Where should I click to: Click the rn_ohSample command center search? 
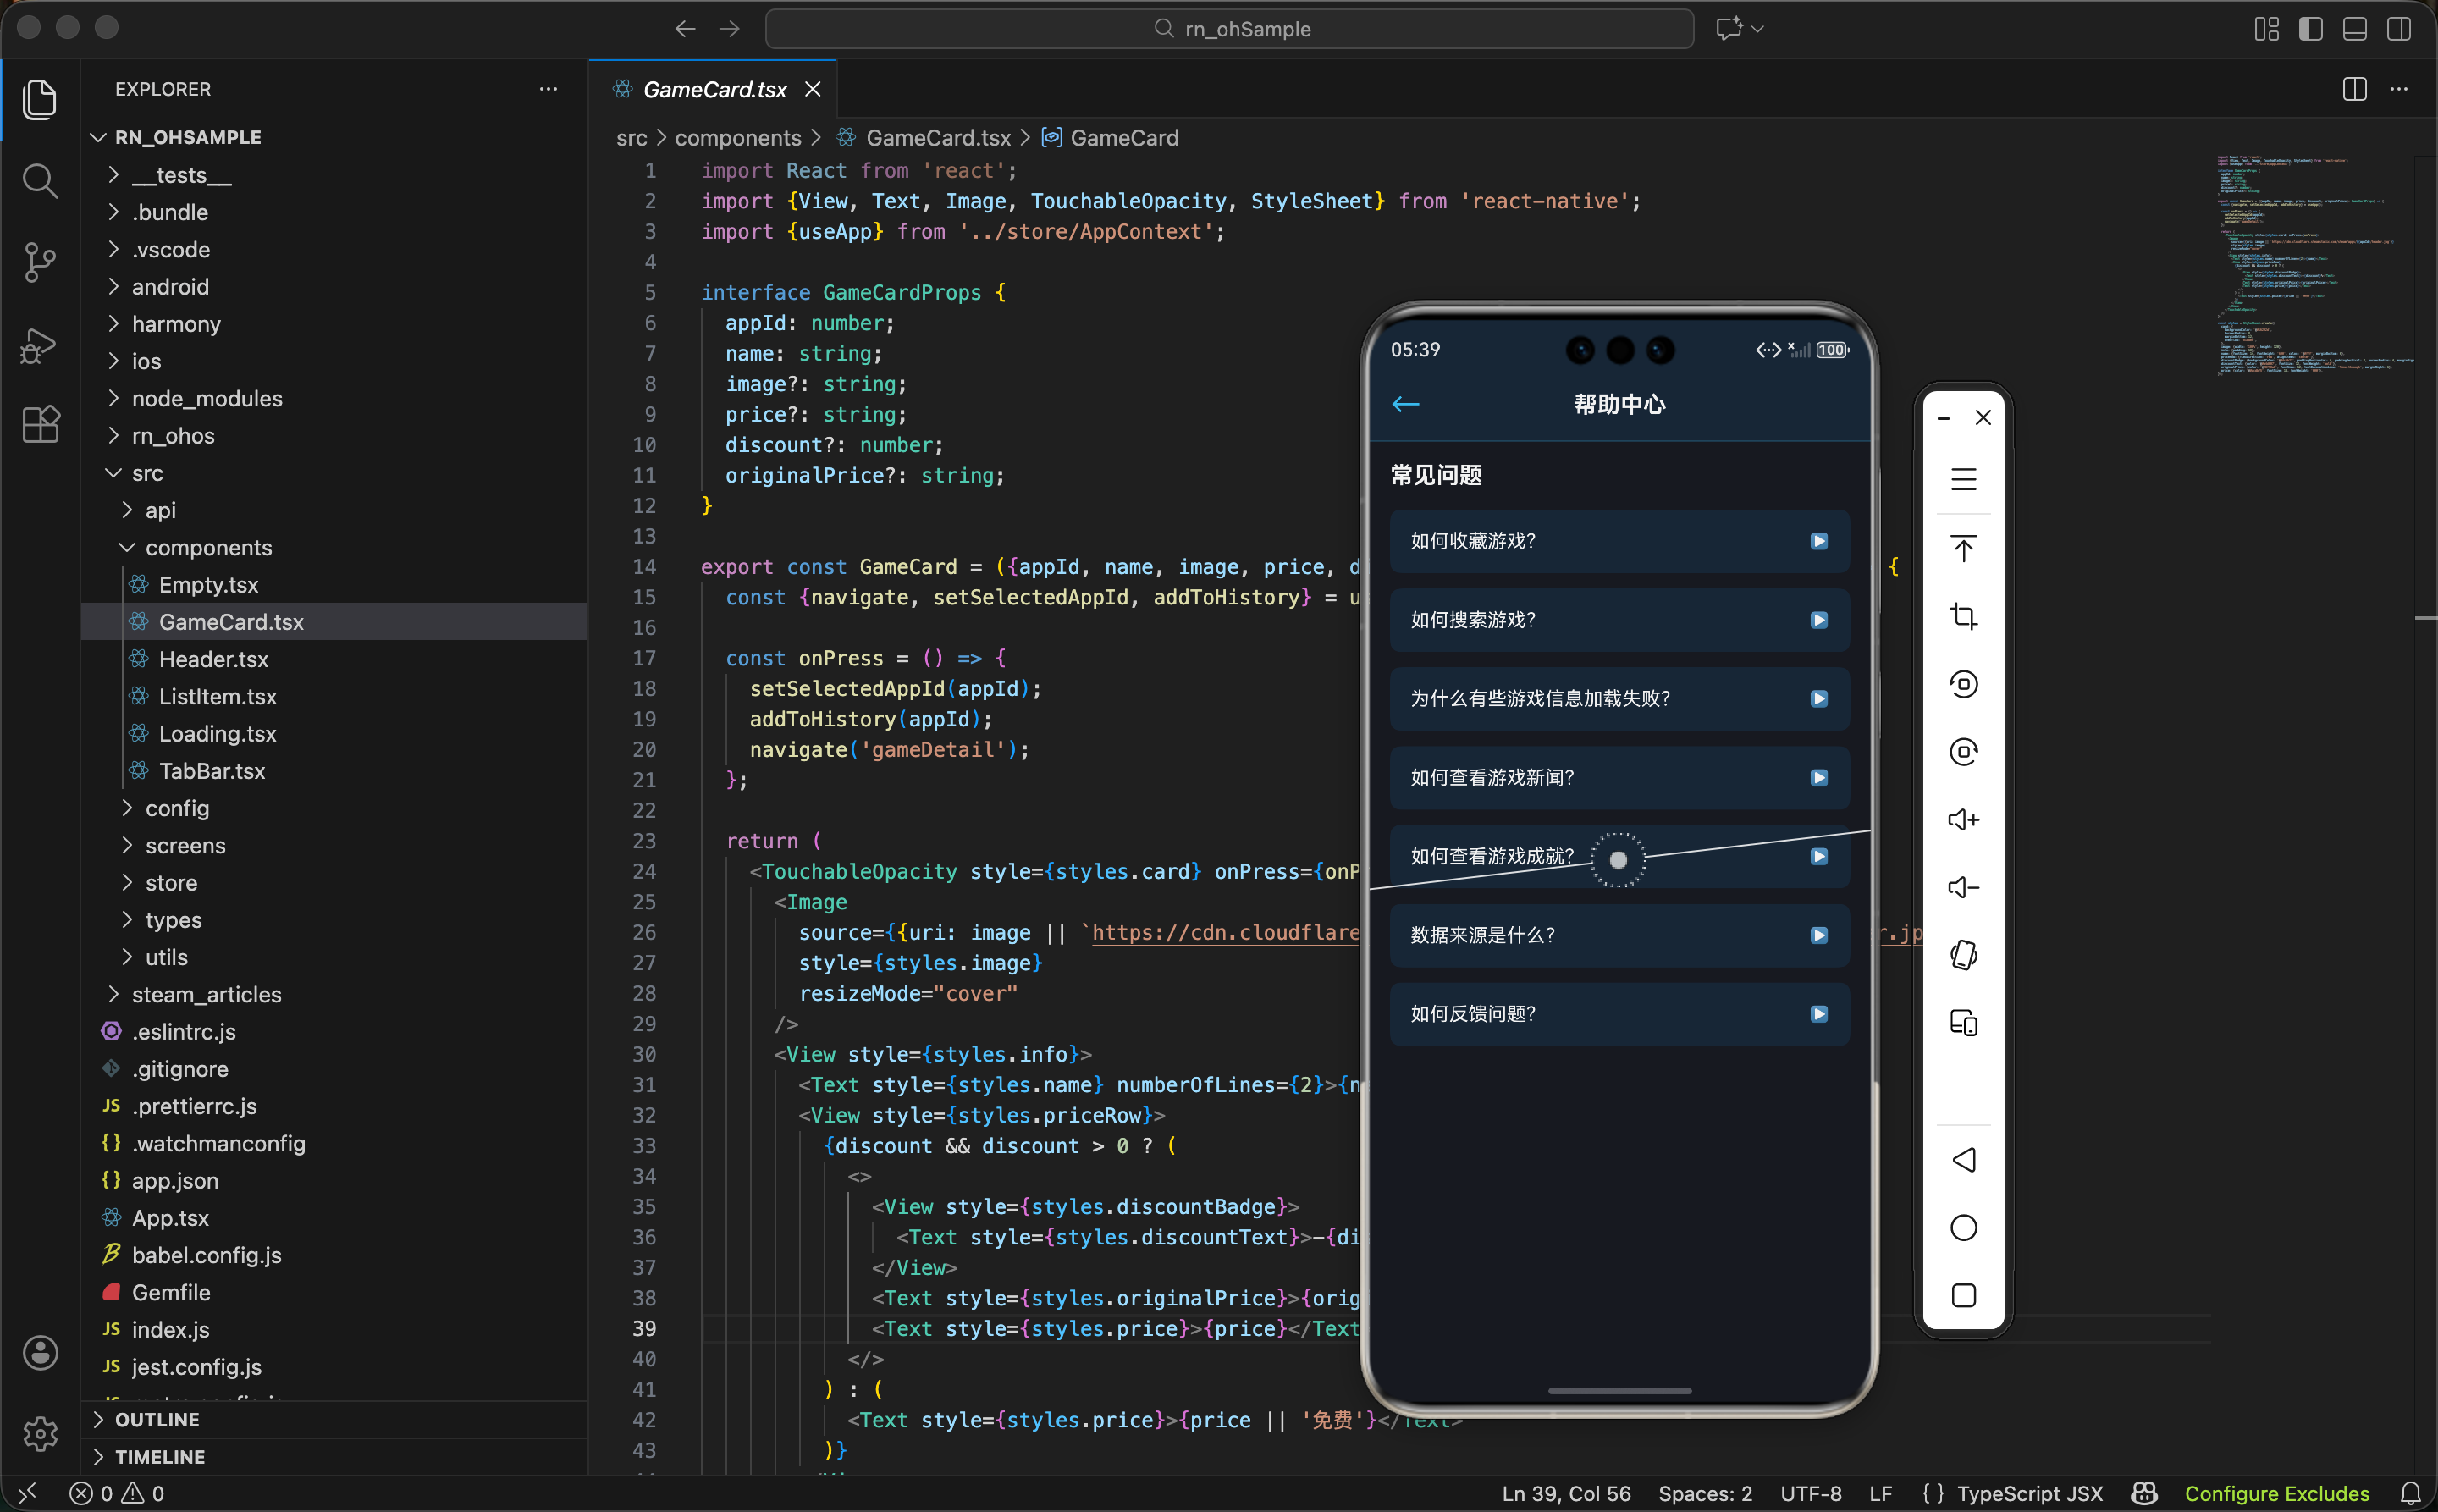(1229, 29)
